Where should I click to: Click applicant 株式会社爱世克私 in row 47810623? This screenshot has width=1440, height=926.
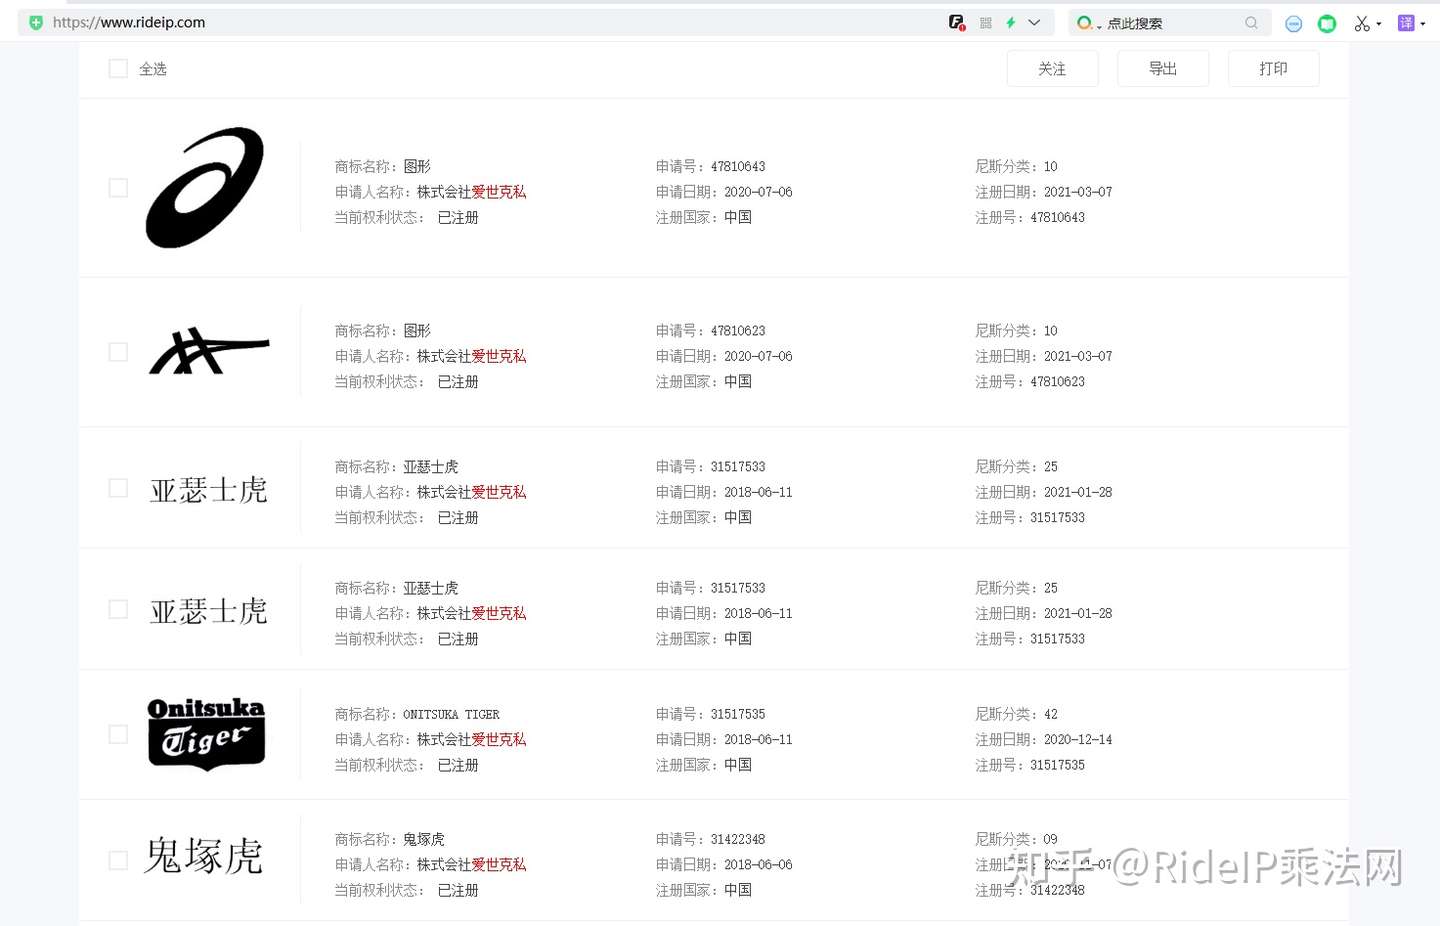tap(471, 356)
